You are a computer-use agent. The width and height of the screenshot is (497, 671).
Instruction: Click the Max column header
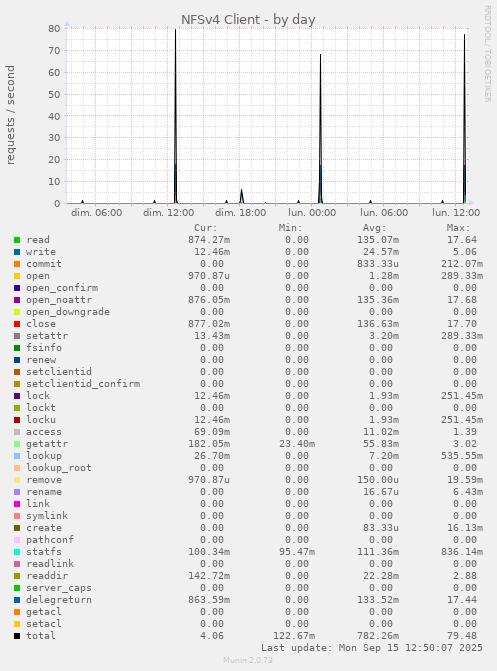[458, 228]
